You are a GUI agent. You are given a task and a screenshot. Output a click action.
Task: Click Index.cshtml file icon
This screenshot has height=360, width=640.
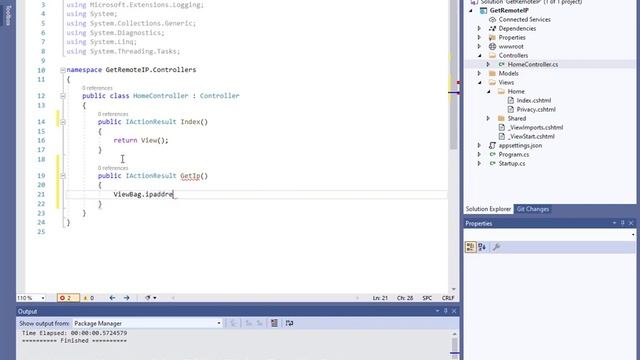(510, 100)
